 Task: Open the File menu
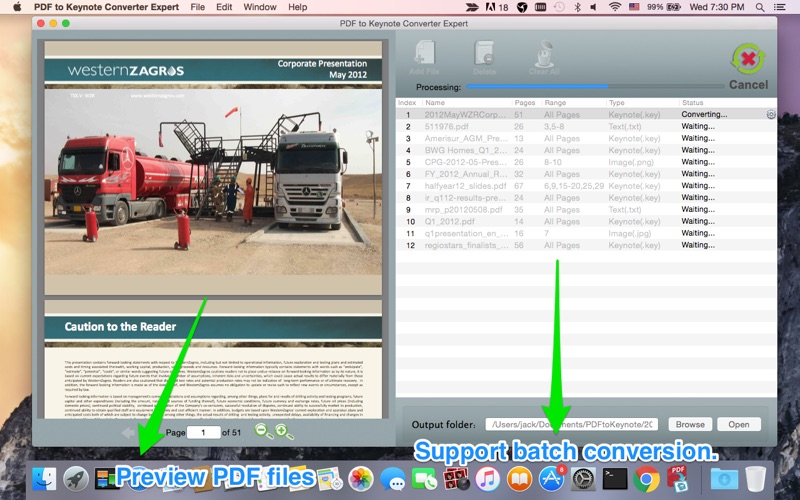tap(197, 7)
